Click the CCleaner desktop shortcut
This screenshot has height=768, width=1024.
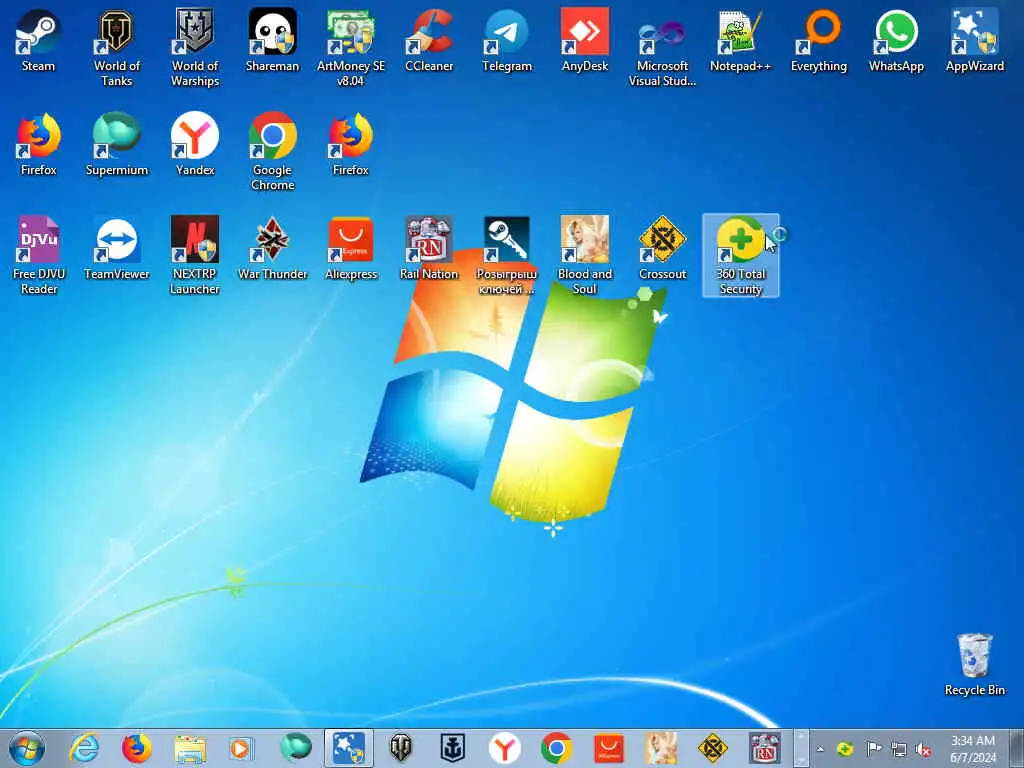coord(428,41)
